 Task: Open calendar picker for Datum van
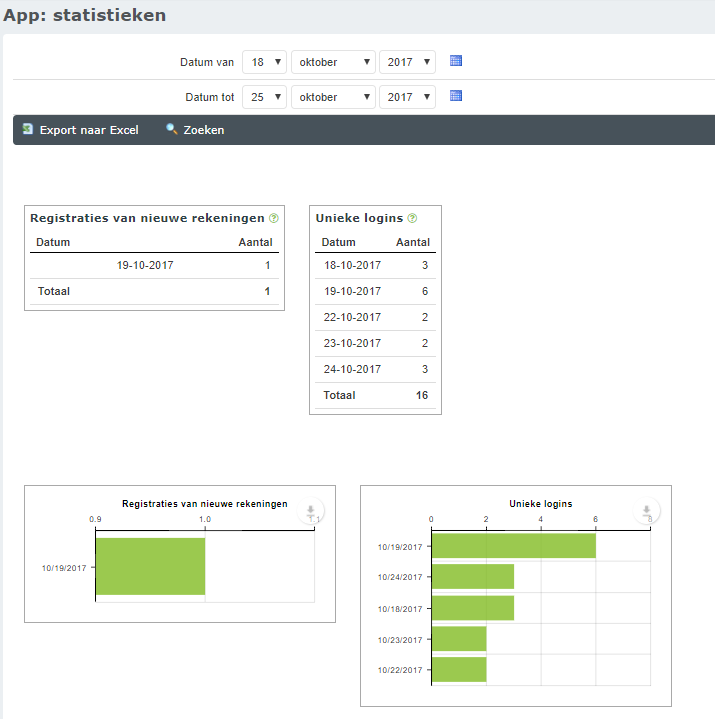pyautogui.click(x=455, y=61)
